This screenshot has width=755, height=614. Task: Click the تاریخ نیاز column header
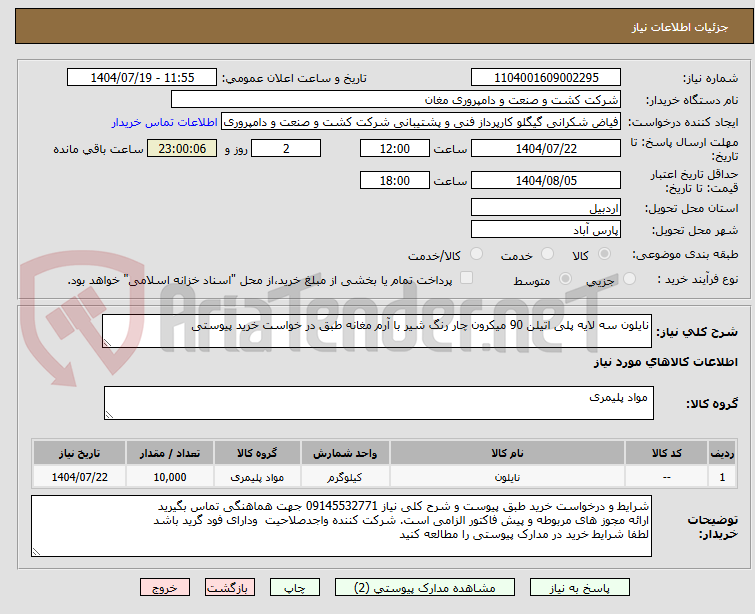[x=79, y=453]
